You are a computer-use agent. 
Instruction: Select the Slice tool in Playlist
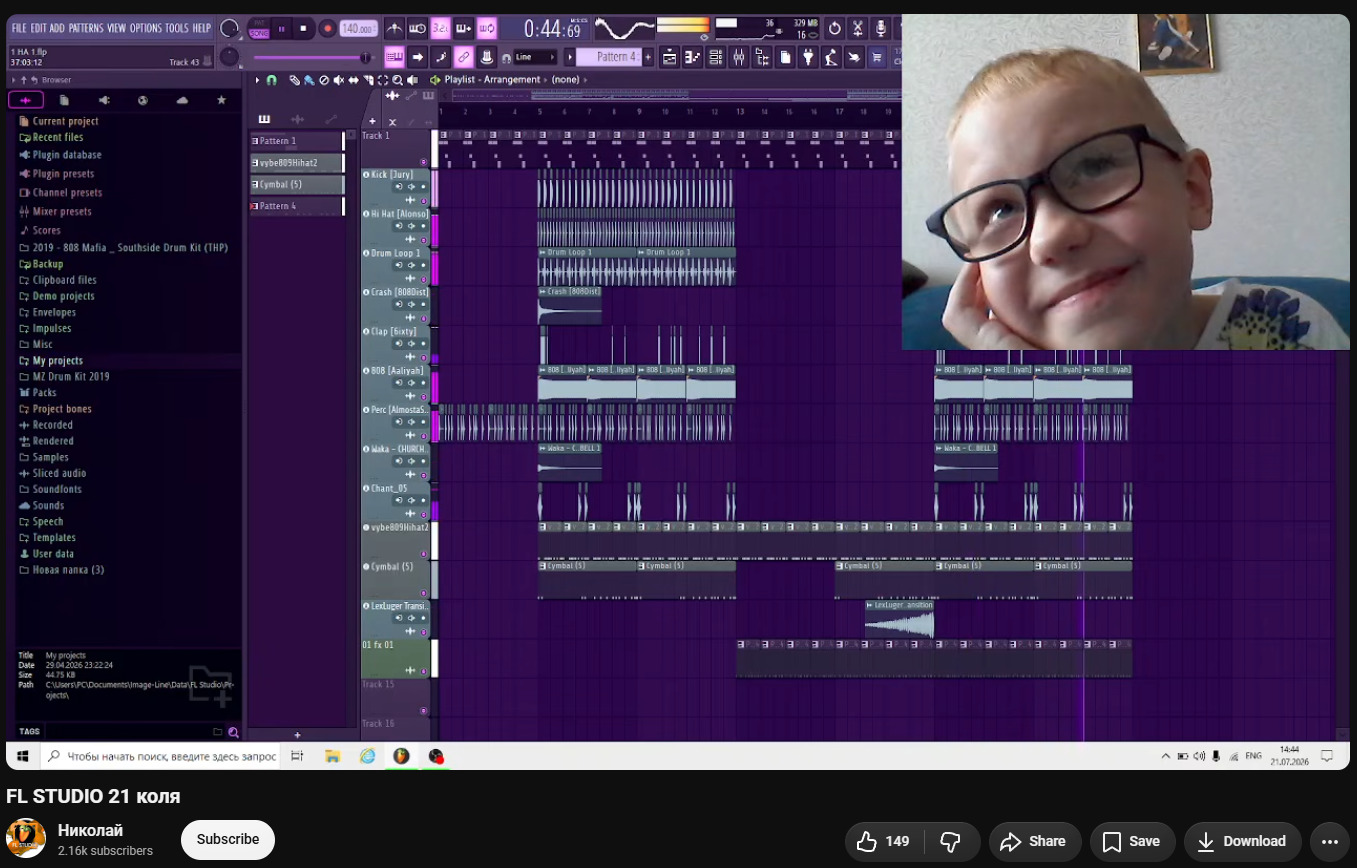(x=369, y=80)
